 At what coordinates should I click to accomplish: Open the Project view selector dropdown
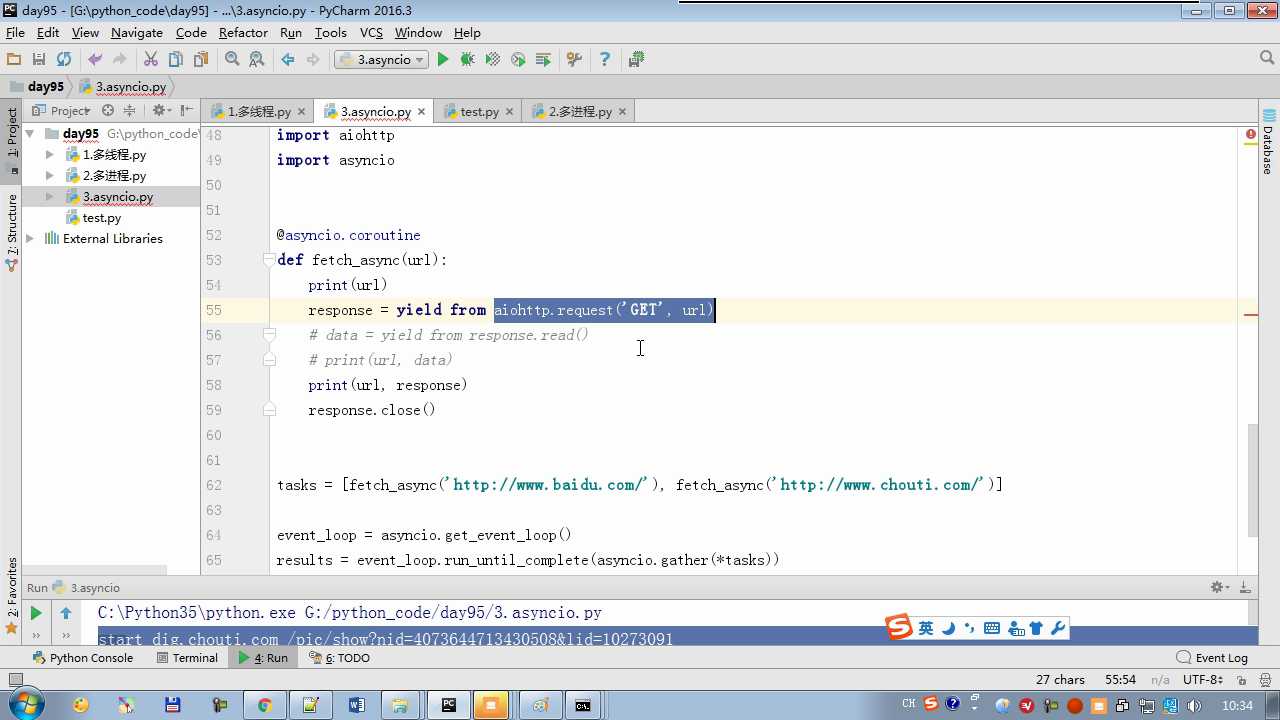(61, 111)
